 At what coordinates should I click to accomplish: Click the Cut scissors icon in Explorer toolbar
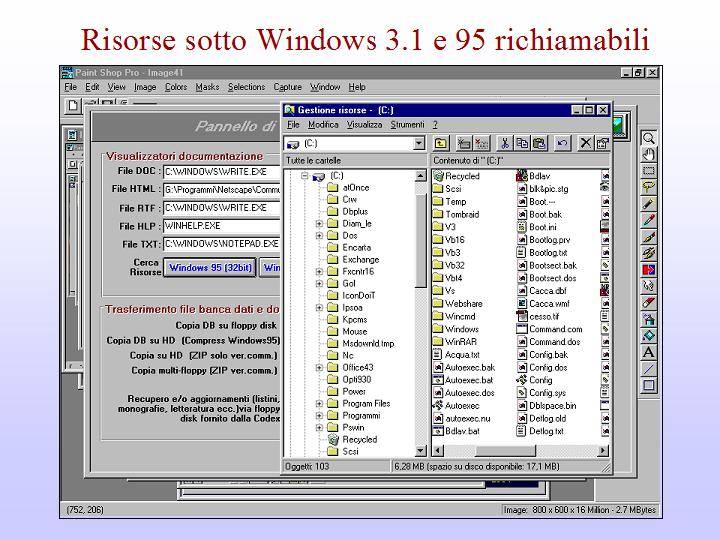pos(507,143)
